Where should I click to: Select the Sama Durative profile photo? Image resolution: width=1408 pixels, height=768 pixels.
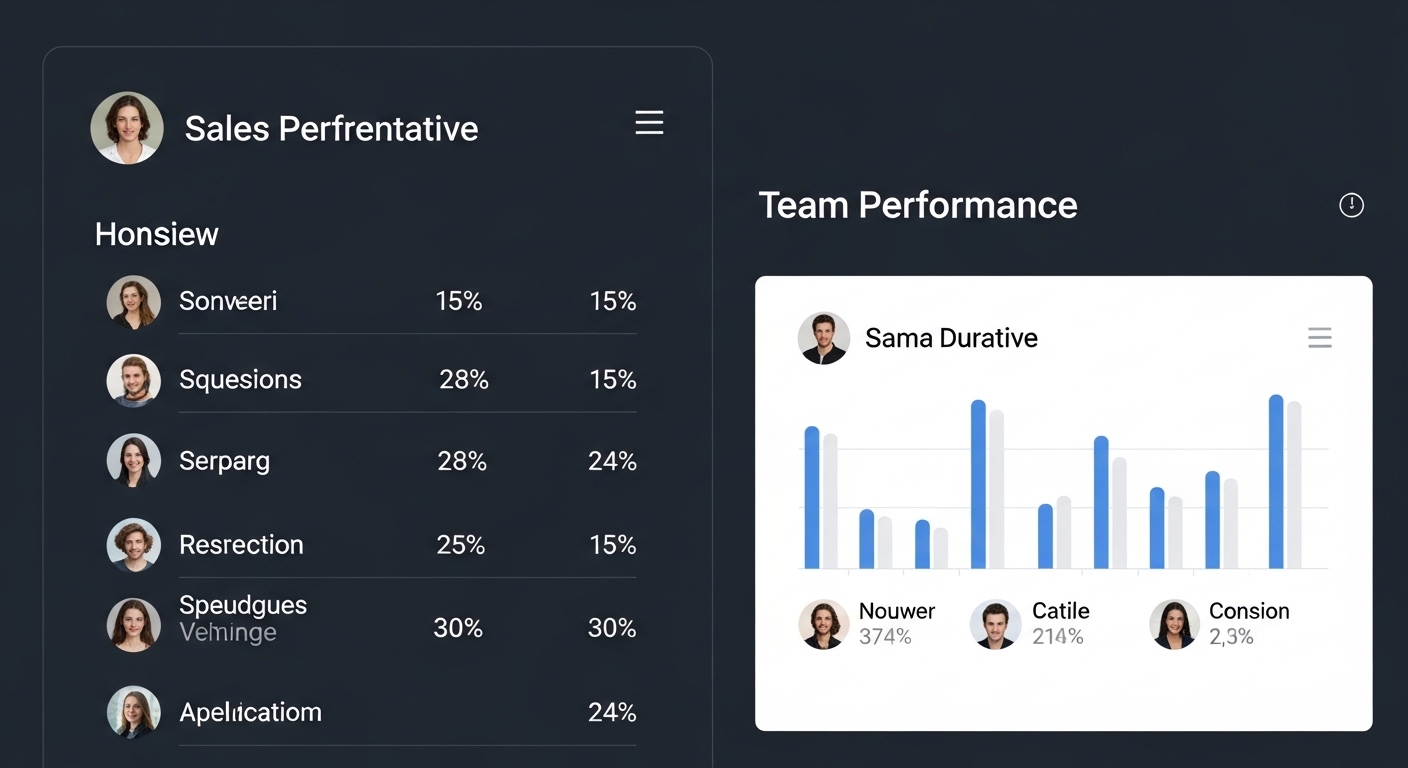coord(824,338)
